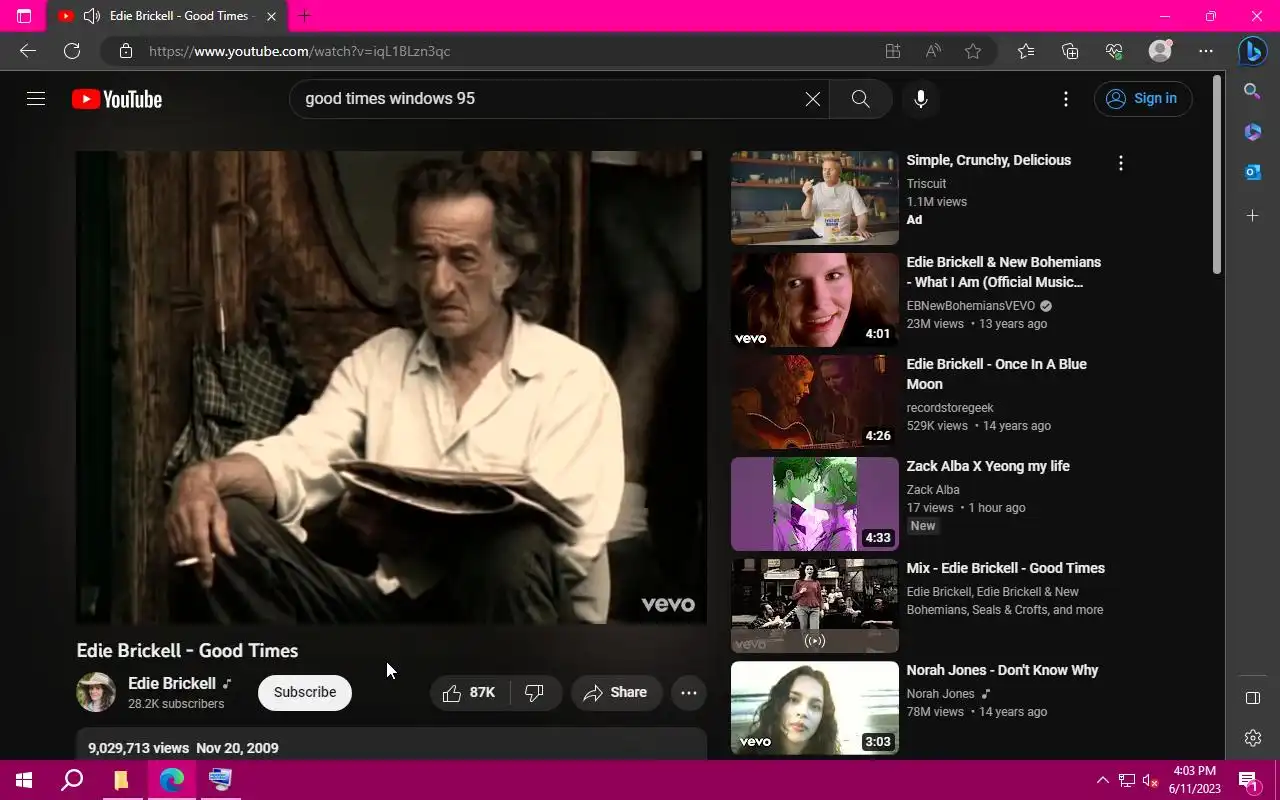Click the page vertical scrollbar
This screenshot has width=1280, height=800.
coord(1217,175)
